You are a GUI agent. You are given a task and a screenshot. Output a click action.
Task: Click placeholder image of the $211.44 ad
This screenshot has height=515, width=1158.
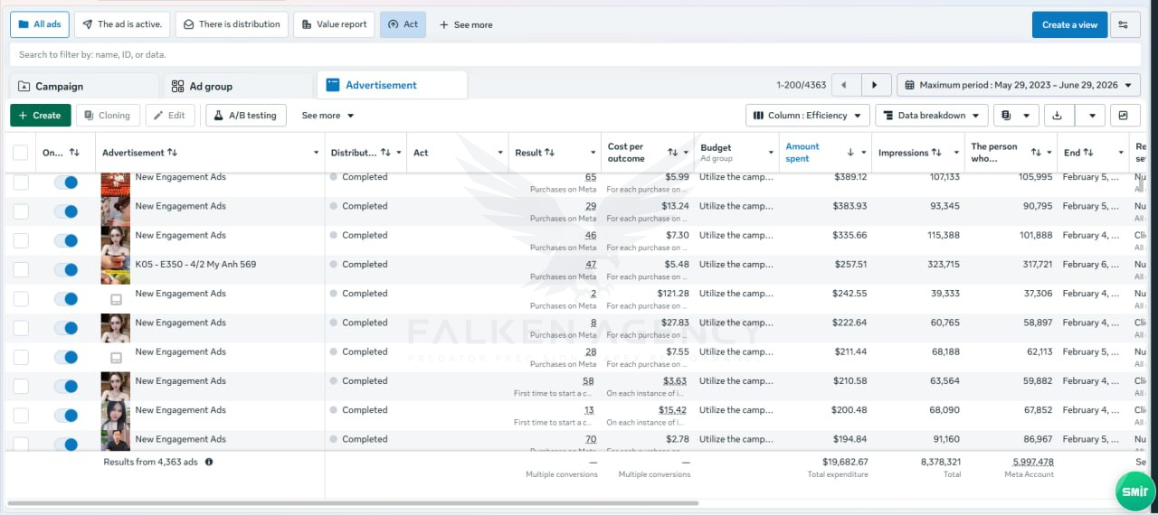click(115, 358)
